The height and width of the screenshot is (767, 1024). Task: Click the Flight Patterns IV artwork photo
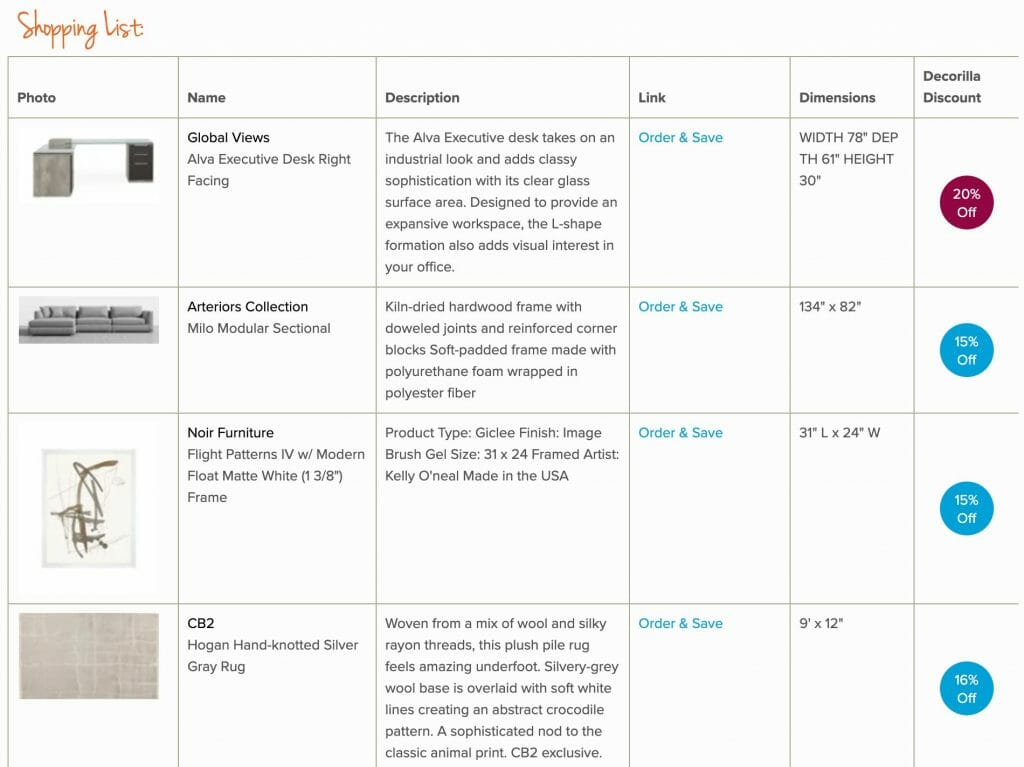click(88, 508)
